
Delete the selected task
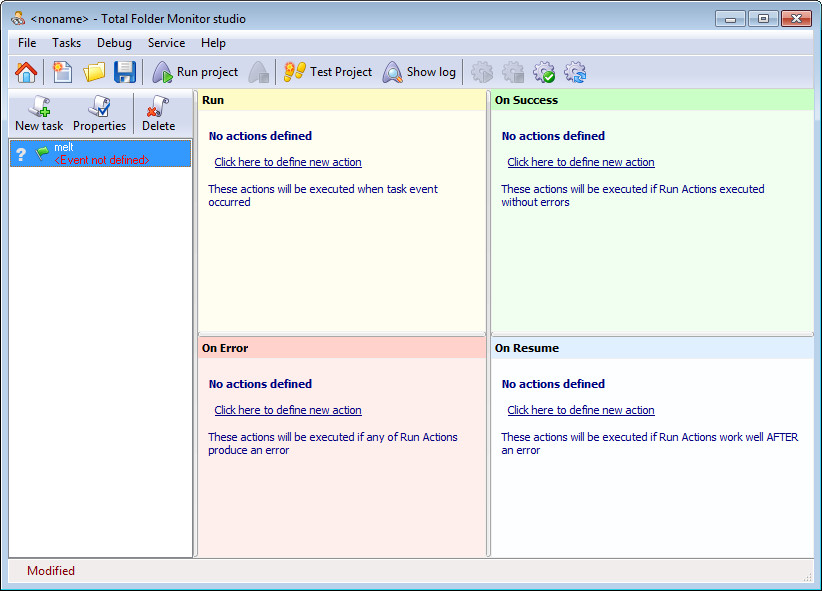pyautogui.click(x=158, y=113)
